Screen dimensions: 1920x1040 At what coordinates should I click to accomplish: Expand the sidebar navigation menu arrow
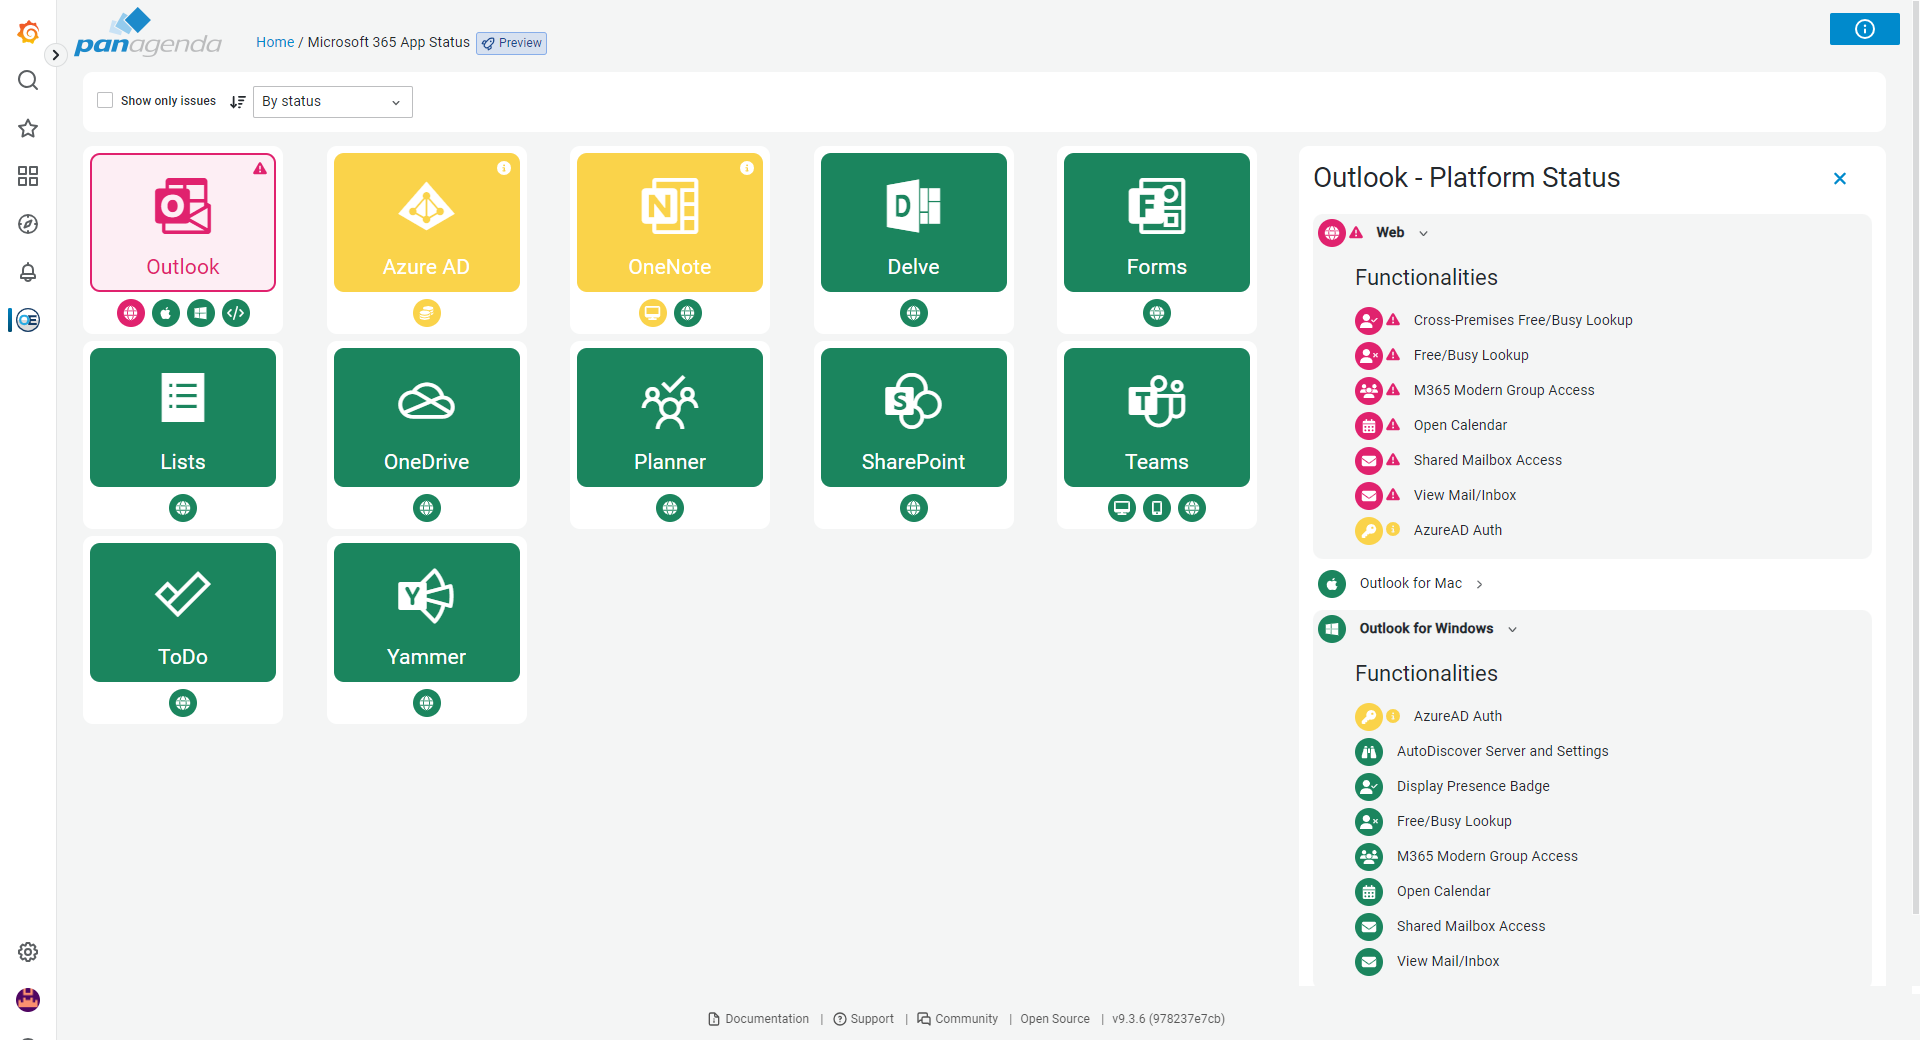56,55
